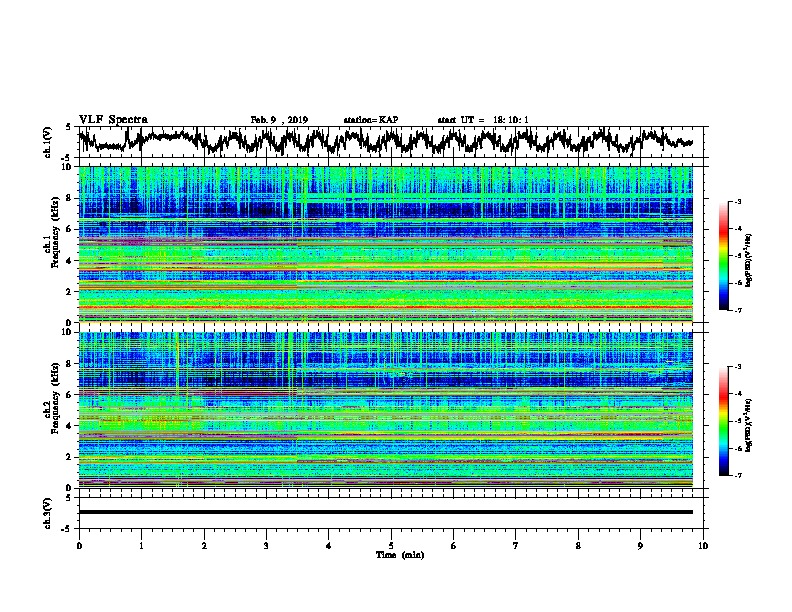Viewport: 792px width, 612px height.
Task: Click time axis tick label '8'
Action: click(x=578, y=546)
